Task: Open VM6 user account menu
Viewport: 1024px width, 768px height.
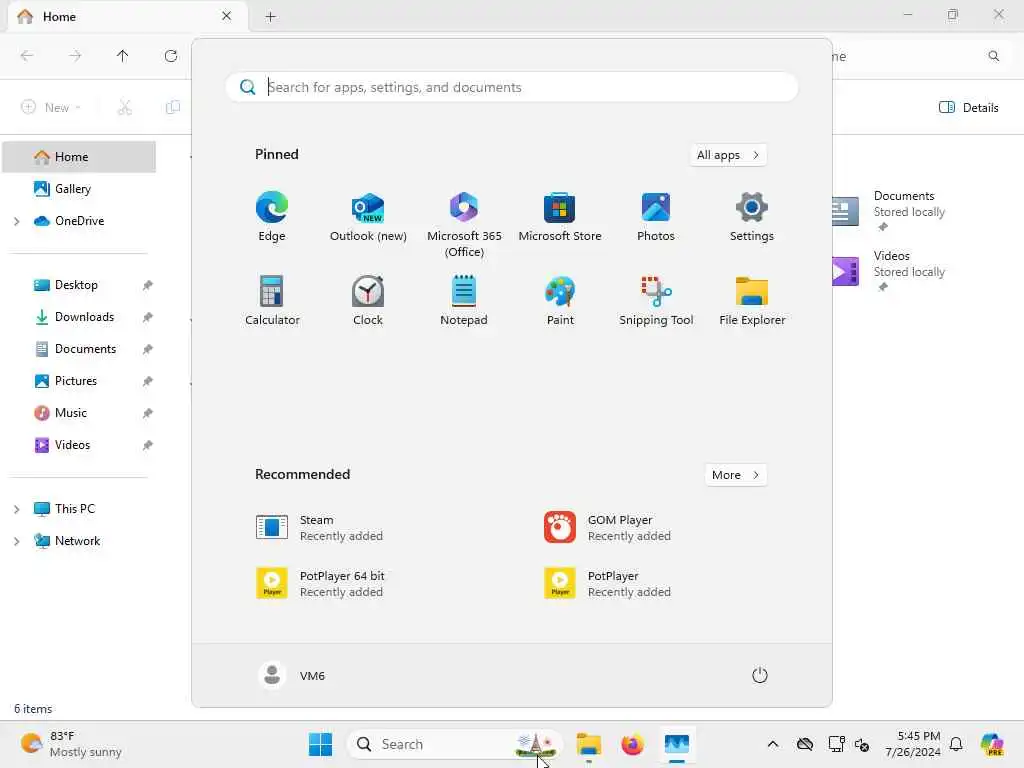Action: pos(292,675)
